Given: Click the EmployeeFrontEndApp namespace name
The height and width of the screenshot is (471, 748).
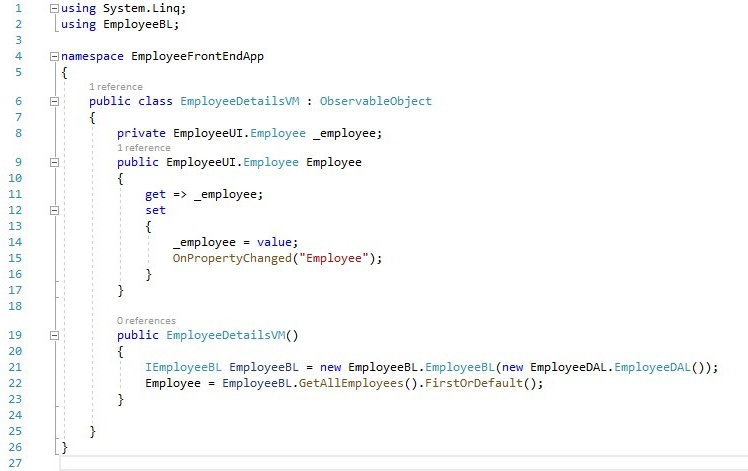Looking at the screenshot, I should (197, 56).
